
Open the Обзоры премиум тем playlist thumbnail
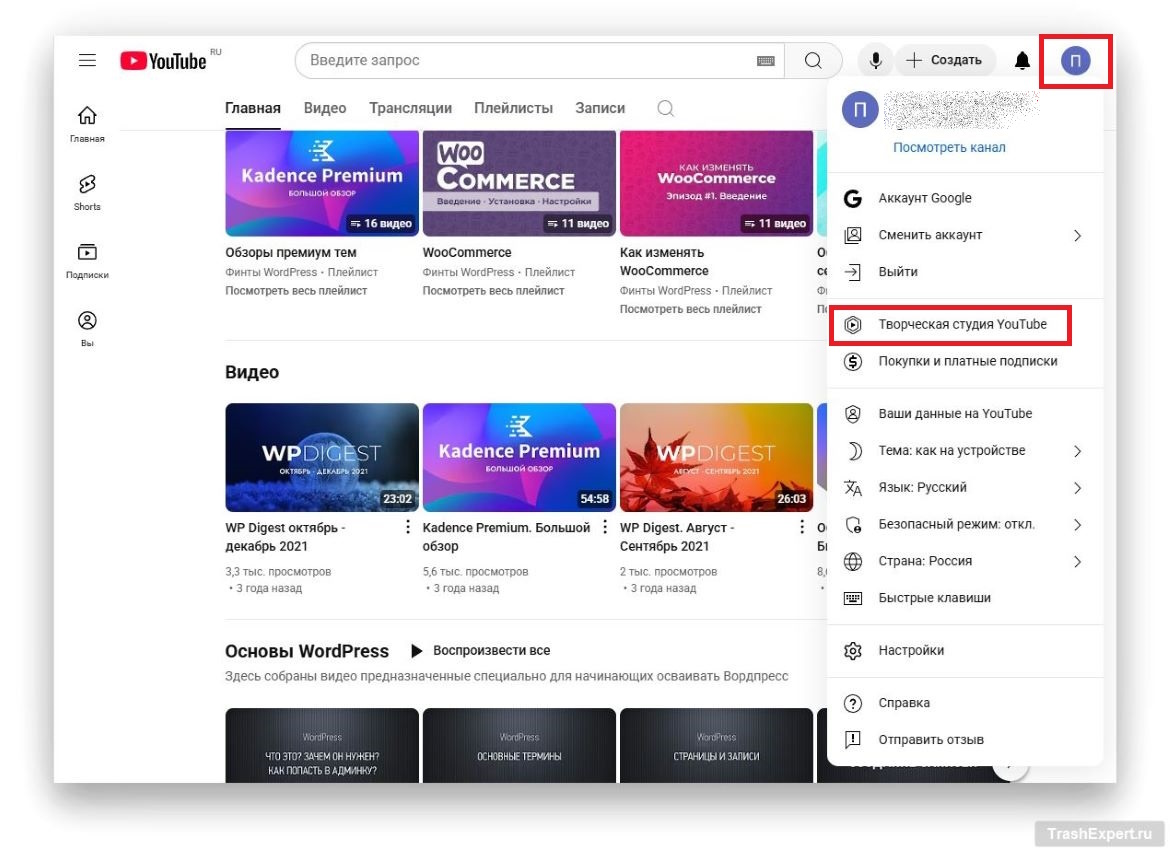pos(322,184)
